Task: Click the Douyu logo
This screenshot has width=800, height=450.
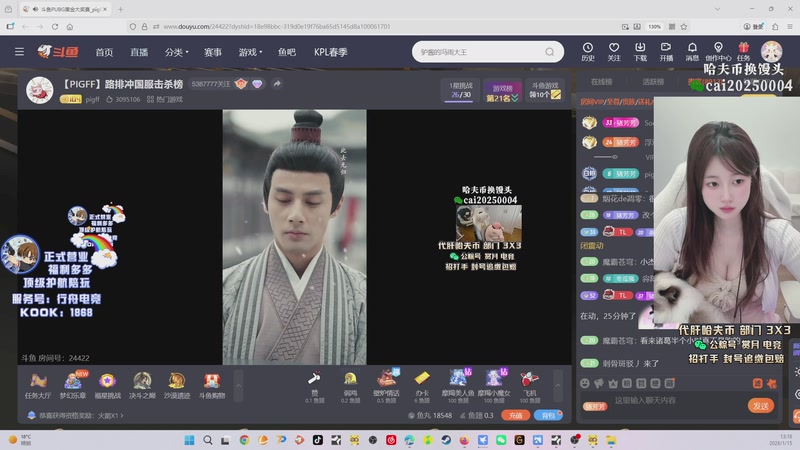Action: point(58,52)
